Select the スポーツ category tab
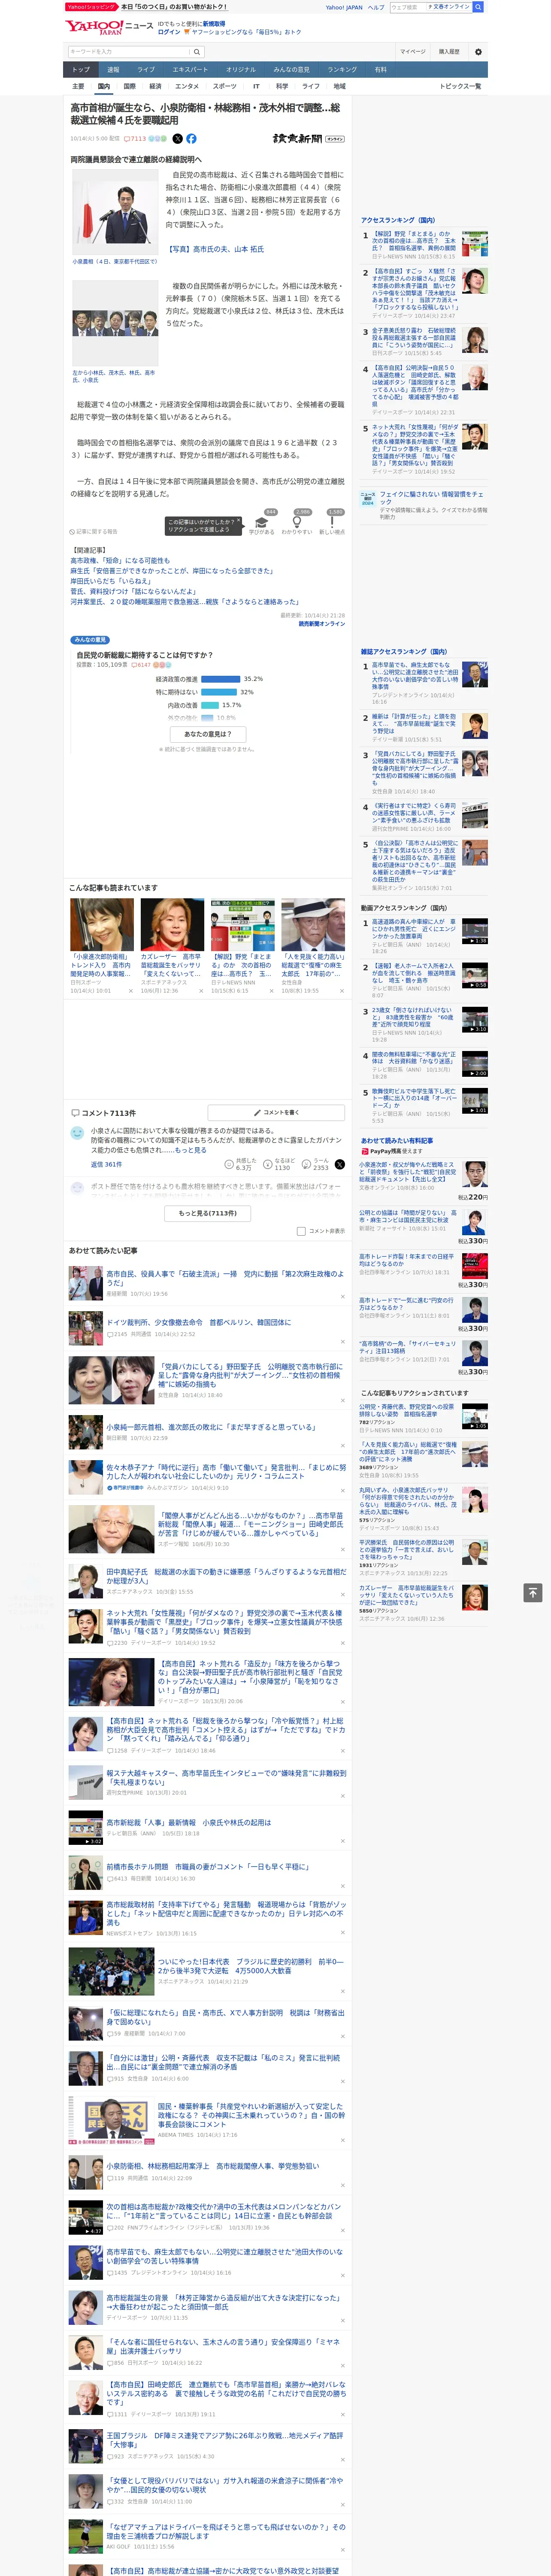This screenshot has height=2576, width=551. click(225, 86)
